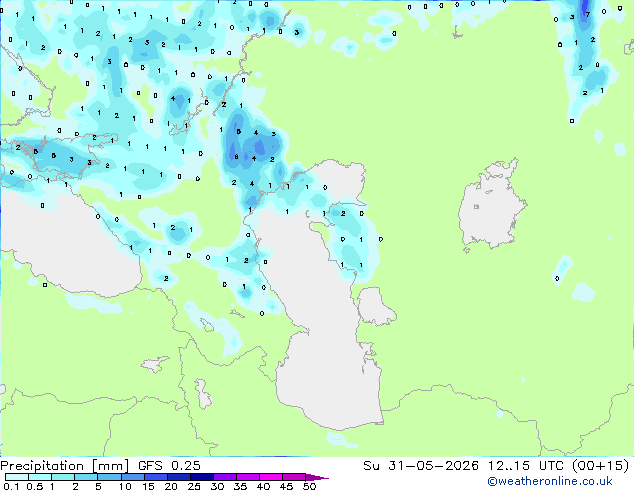Select the dark navy legend swatch between 25 and 30
634x490 pixels.
click(201, 477)
